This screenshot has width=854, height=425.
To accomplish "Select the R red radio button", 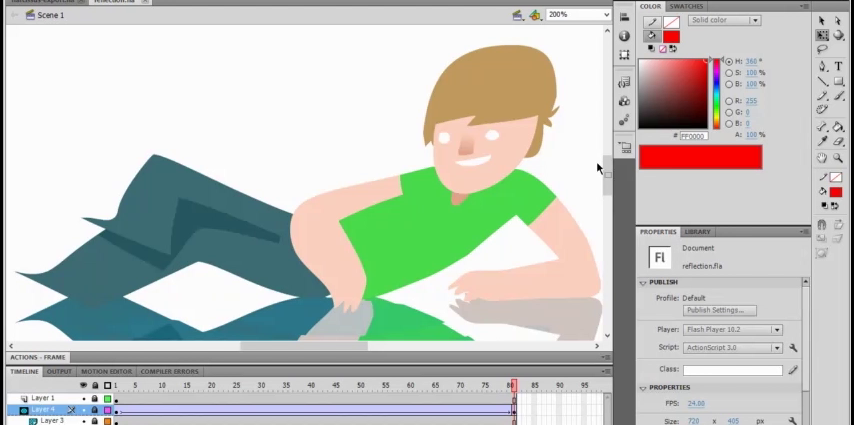I will click(x=729, y=101).
